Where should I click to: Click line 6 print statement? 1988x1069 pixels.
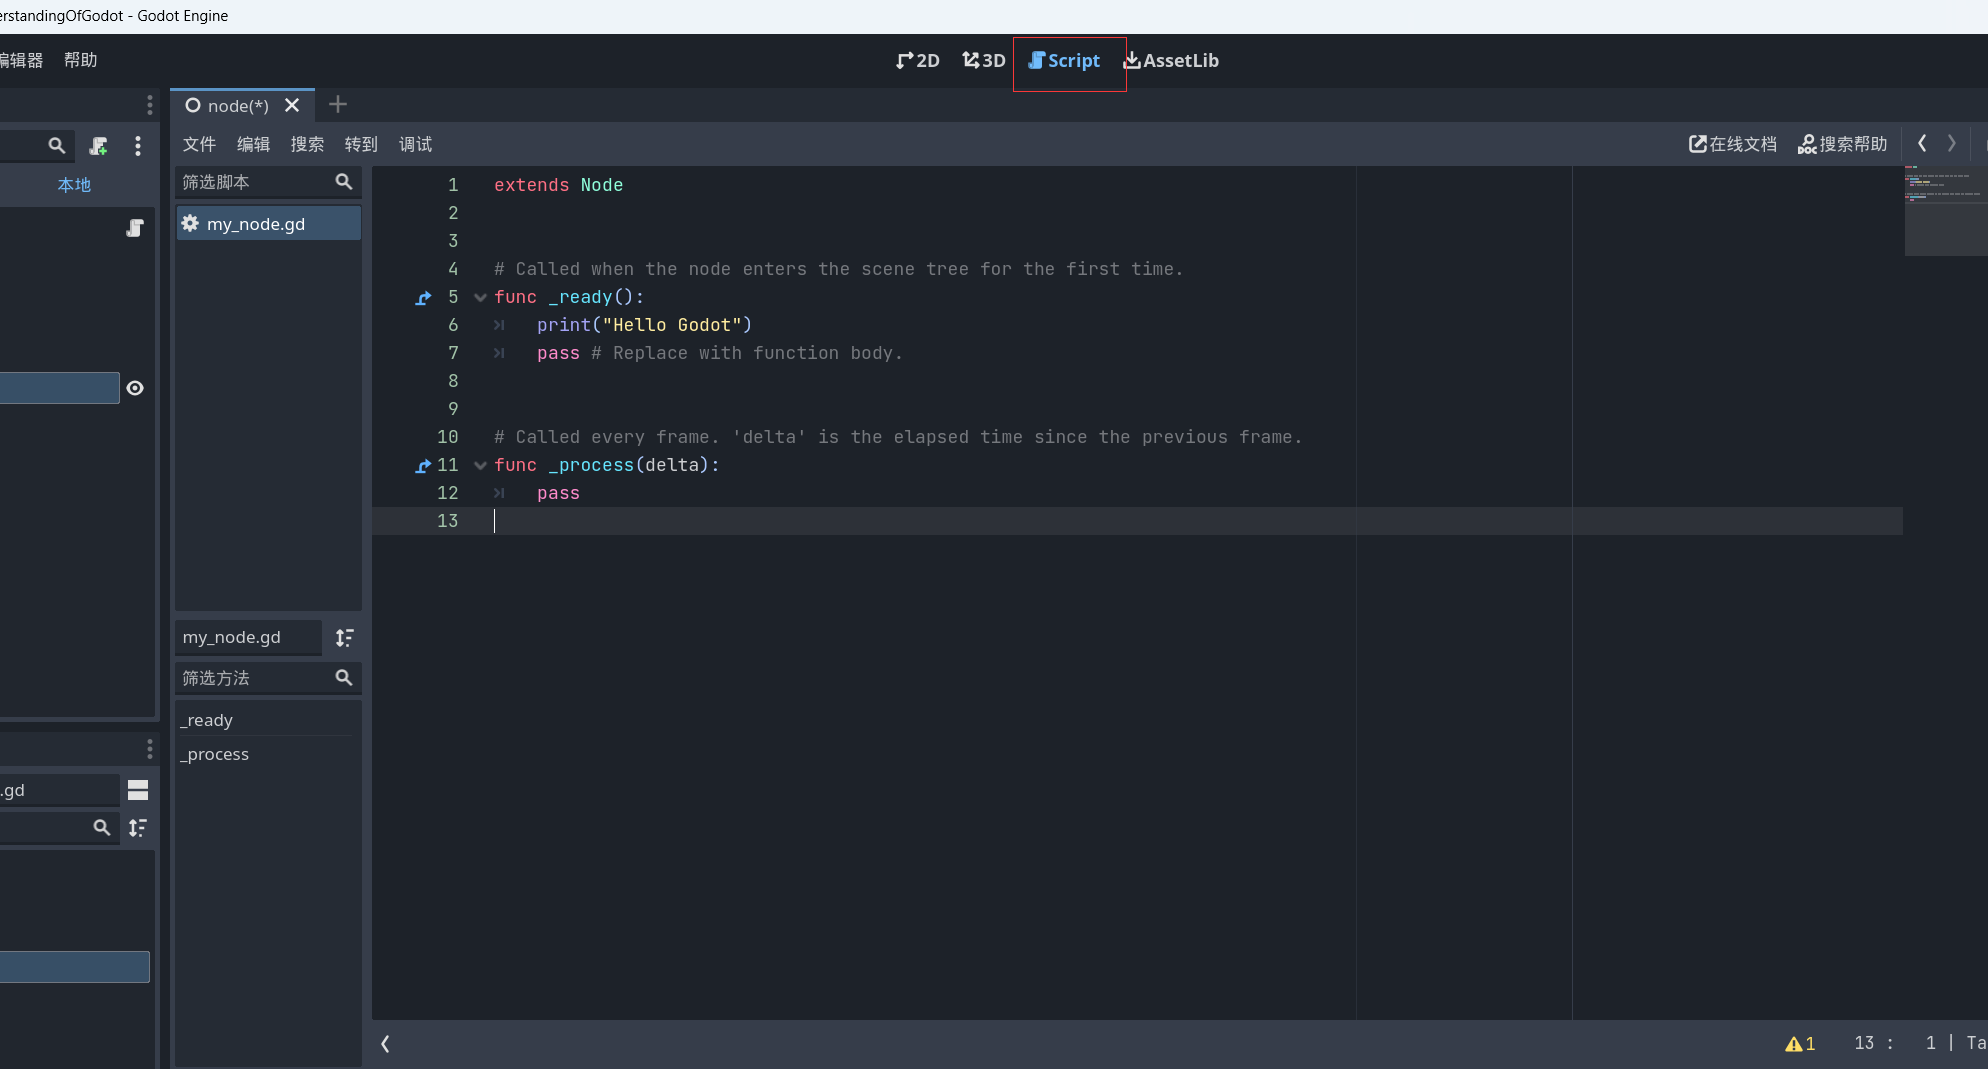(644, 325)
